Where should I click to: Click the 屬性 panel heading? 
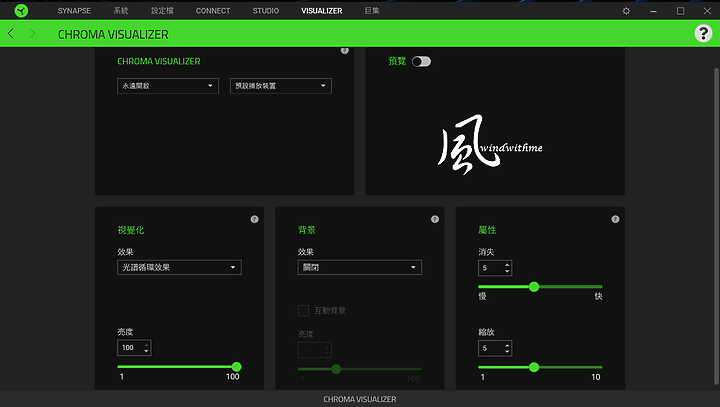487,230
